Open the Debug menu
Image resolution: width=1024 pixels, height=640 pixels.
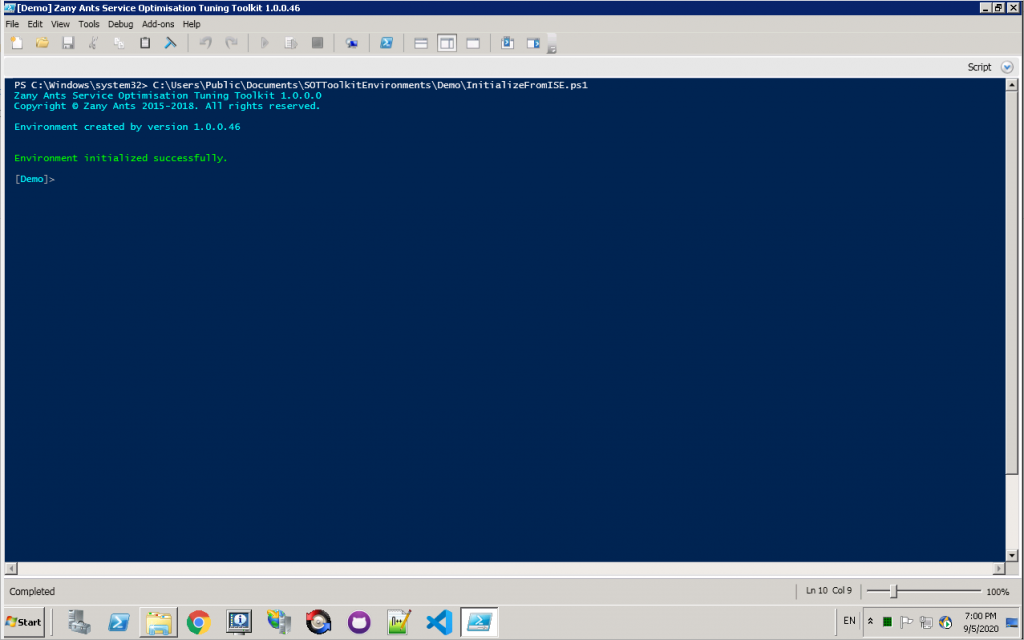coord(120,24)
